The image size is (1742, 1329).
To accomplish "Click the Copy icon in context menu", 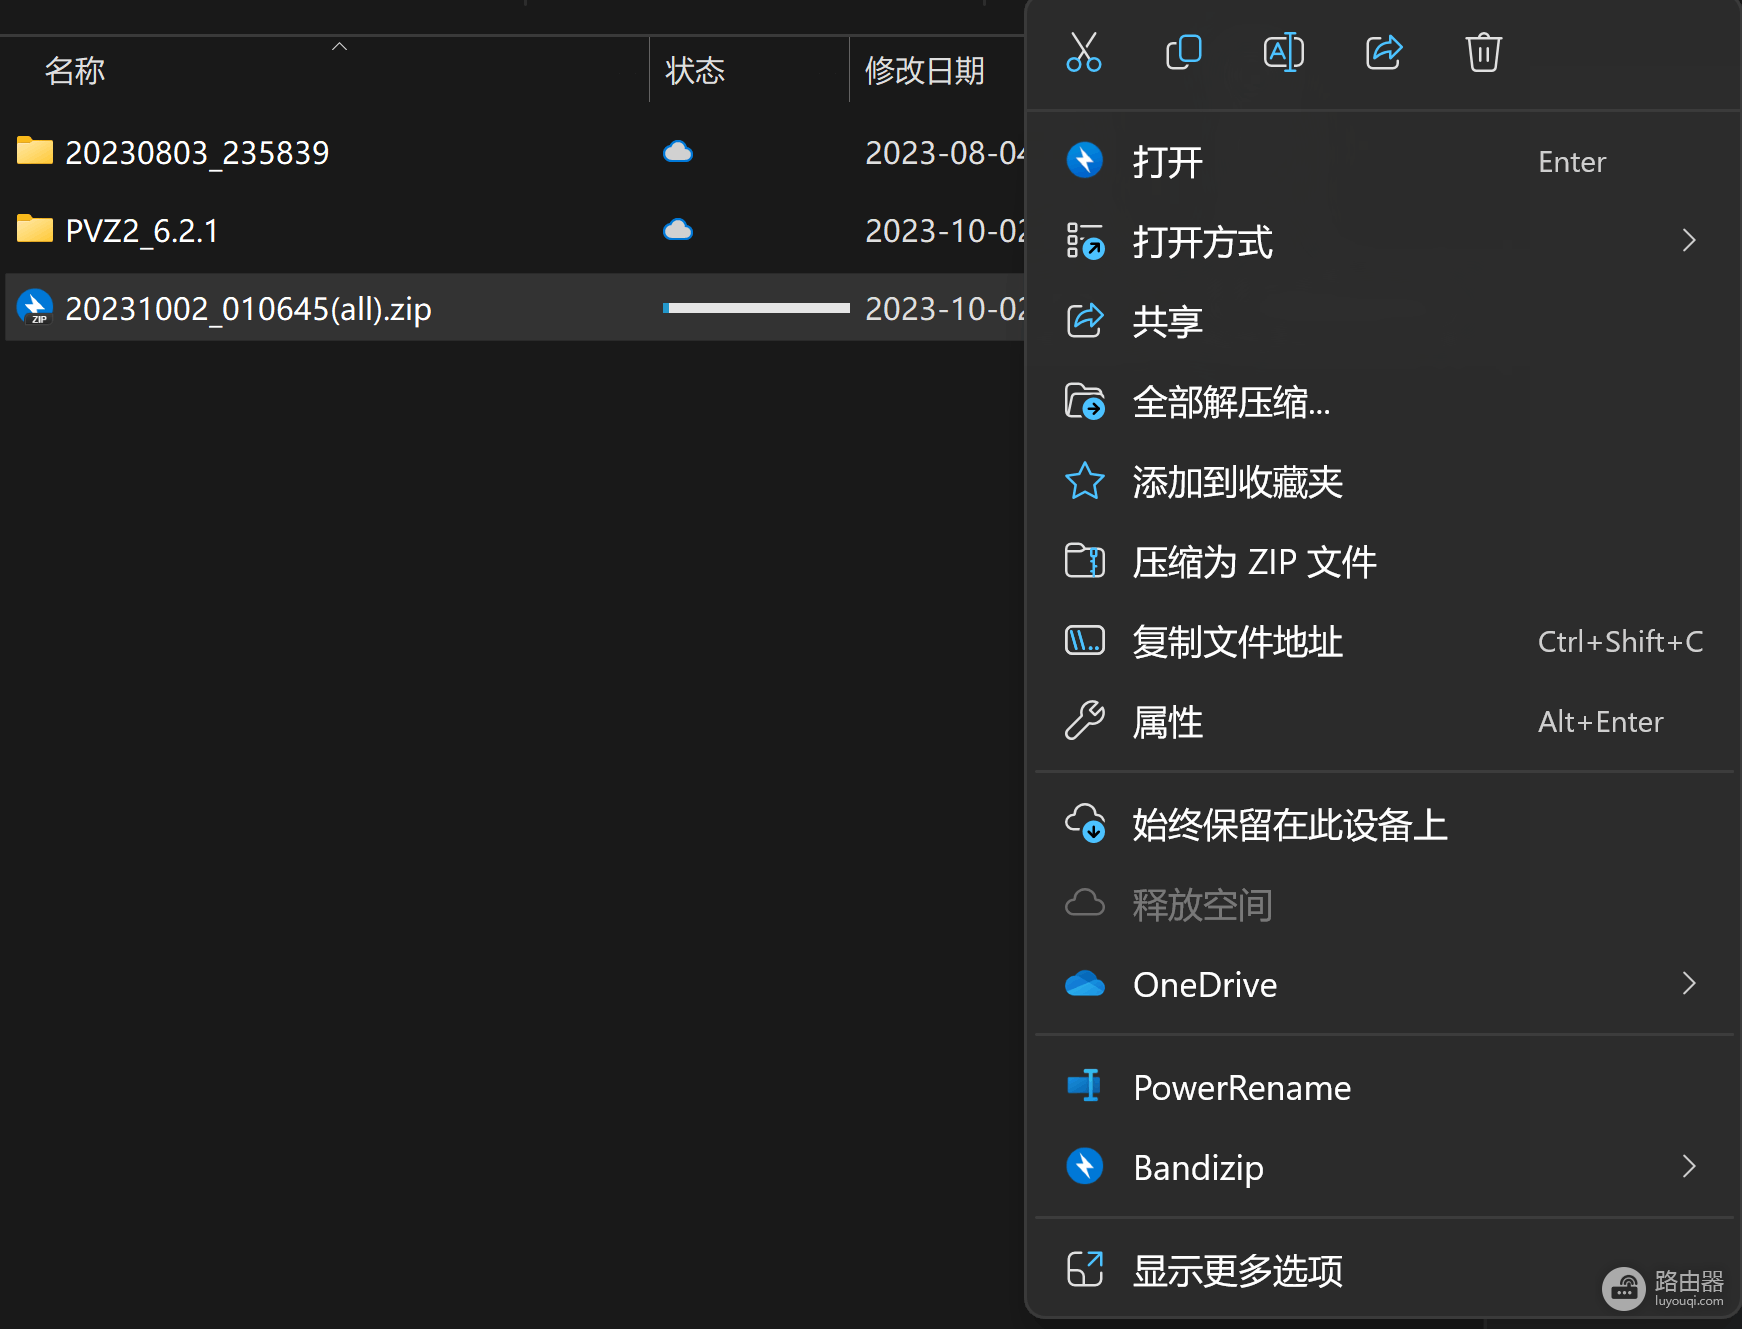I will (x=1184, y=52).
